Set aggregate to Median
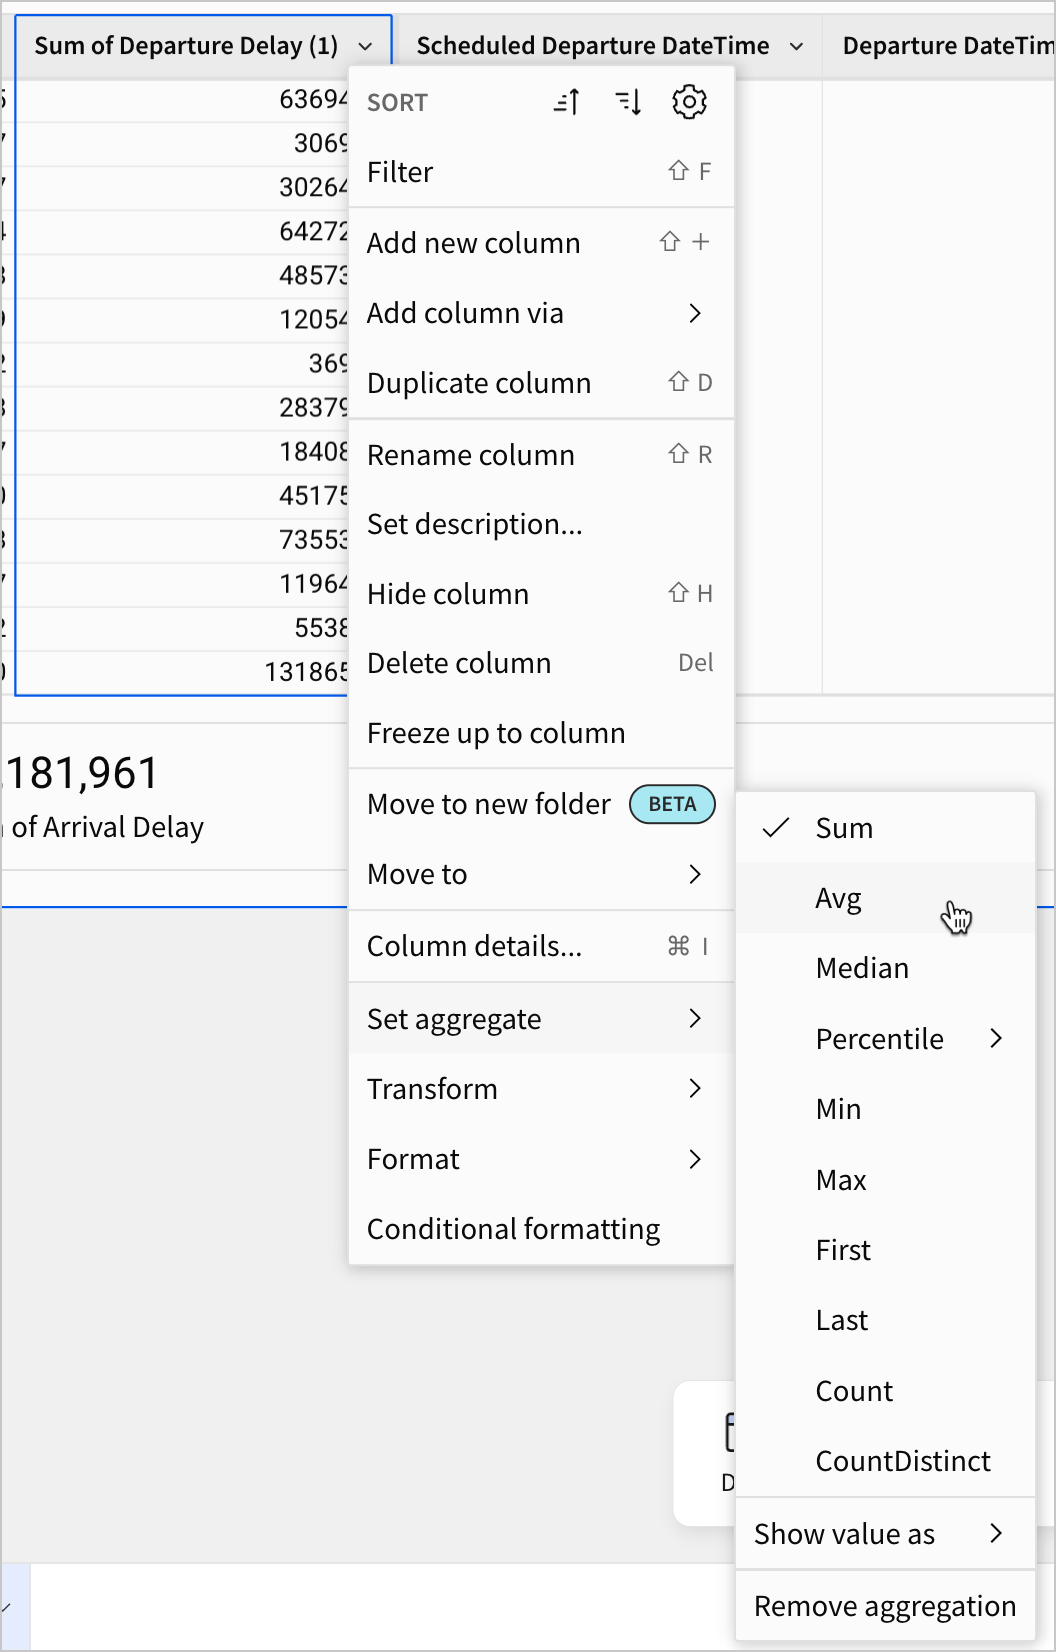Image resolution: width=1056 pixels, height=1652 pixels. pyautogui.click(x=862, y=968)
